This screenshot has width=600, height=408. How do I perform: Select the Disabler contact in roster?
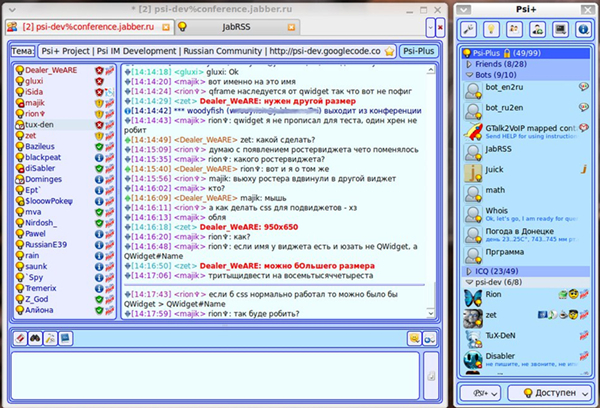pyautogui.click(x=526, y=360)
